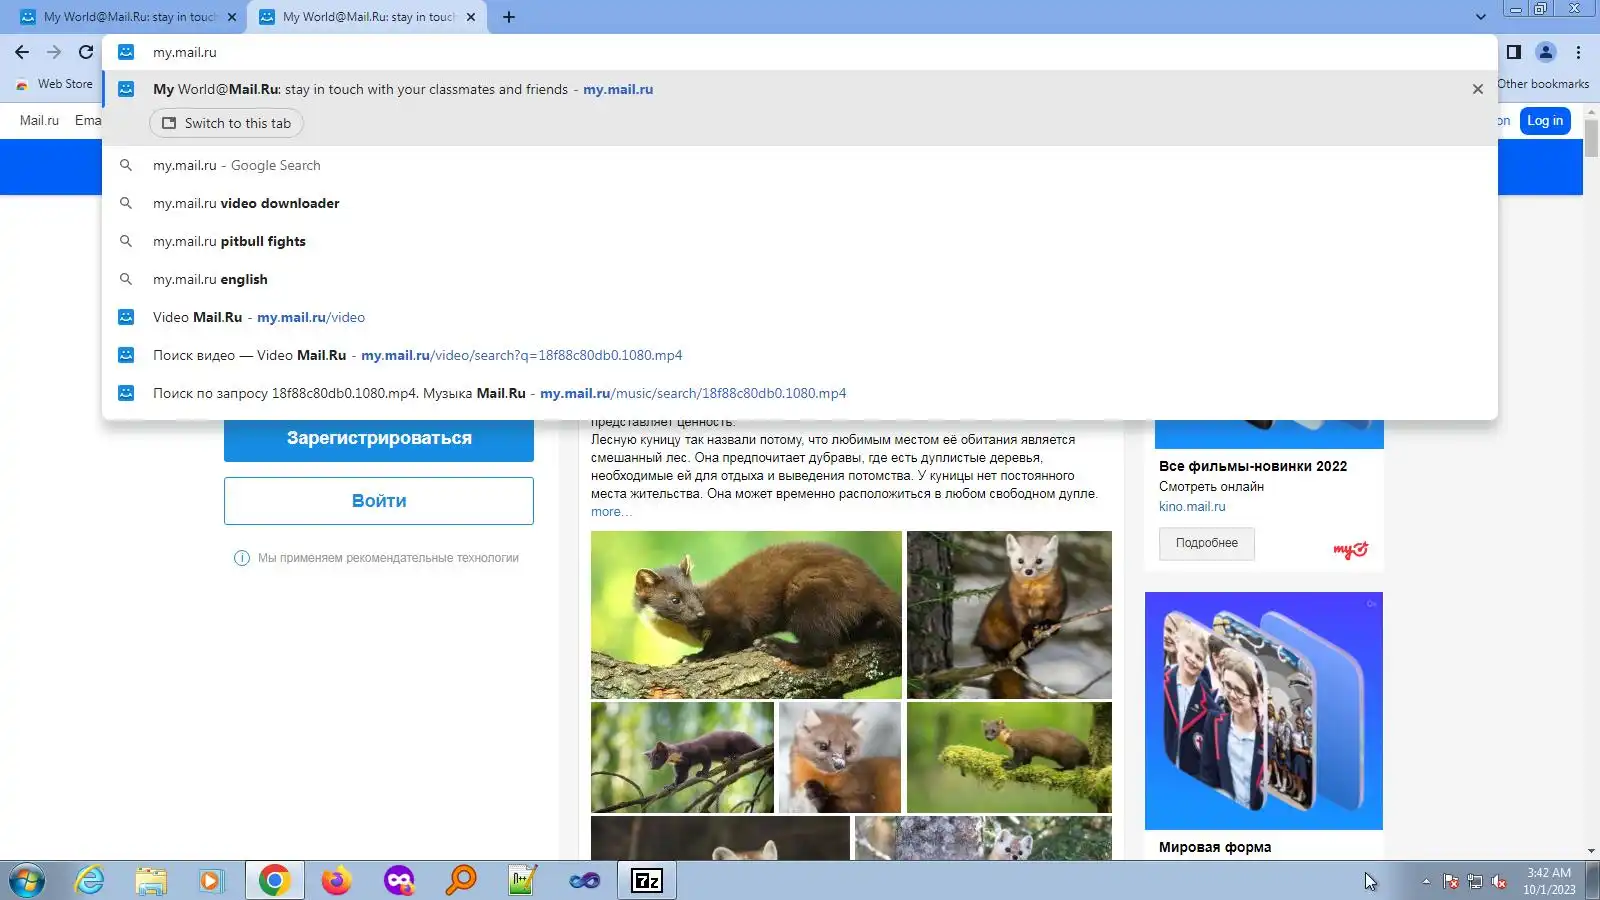Pick the 'my.mail.ru video downloader' suggestion
This screenshot has width=1600, height=900.
[800, 204]
